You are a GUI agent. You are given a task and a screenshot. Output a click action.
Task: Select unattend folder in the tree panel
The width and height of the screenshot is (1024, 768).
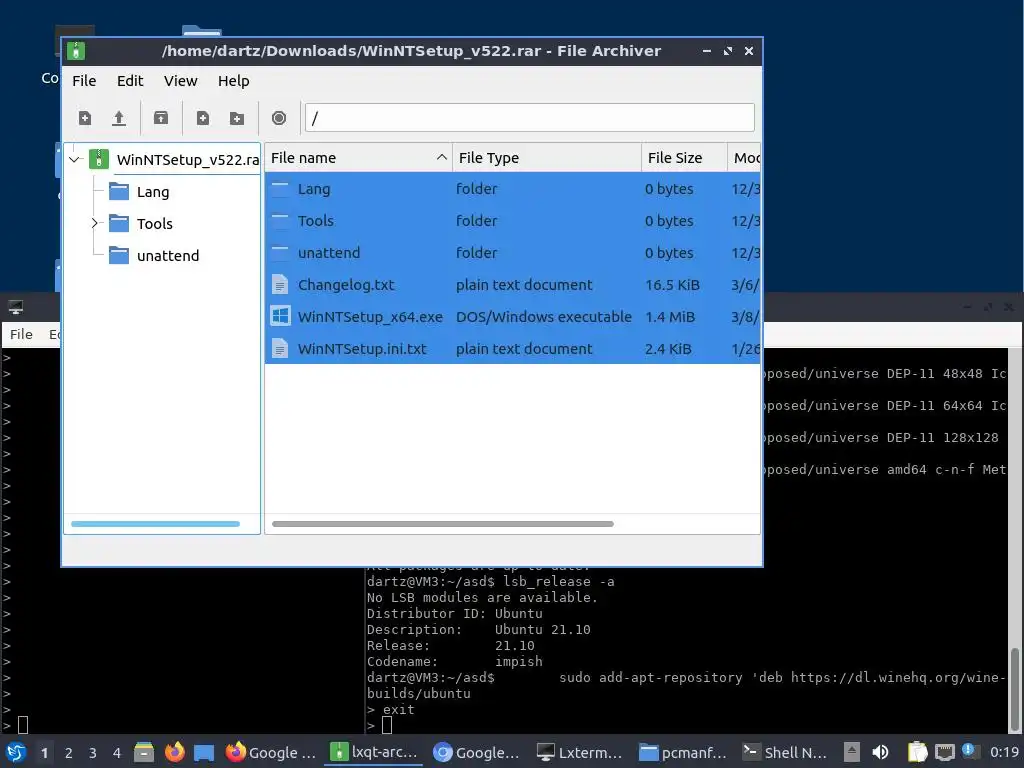coord(168,256)
